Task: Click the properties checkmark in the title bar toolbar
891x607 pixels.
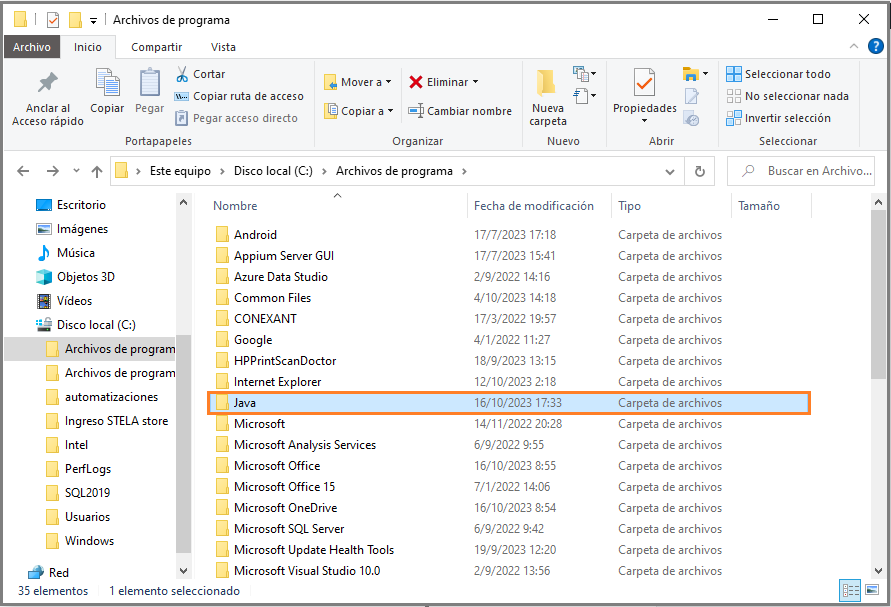Action: coord(53,20)
